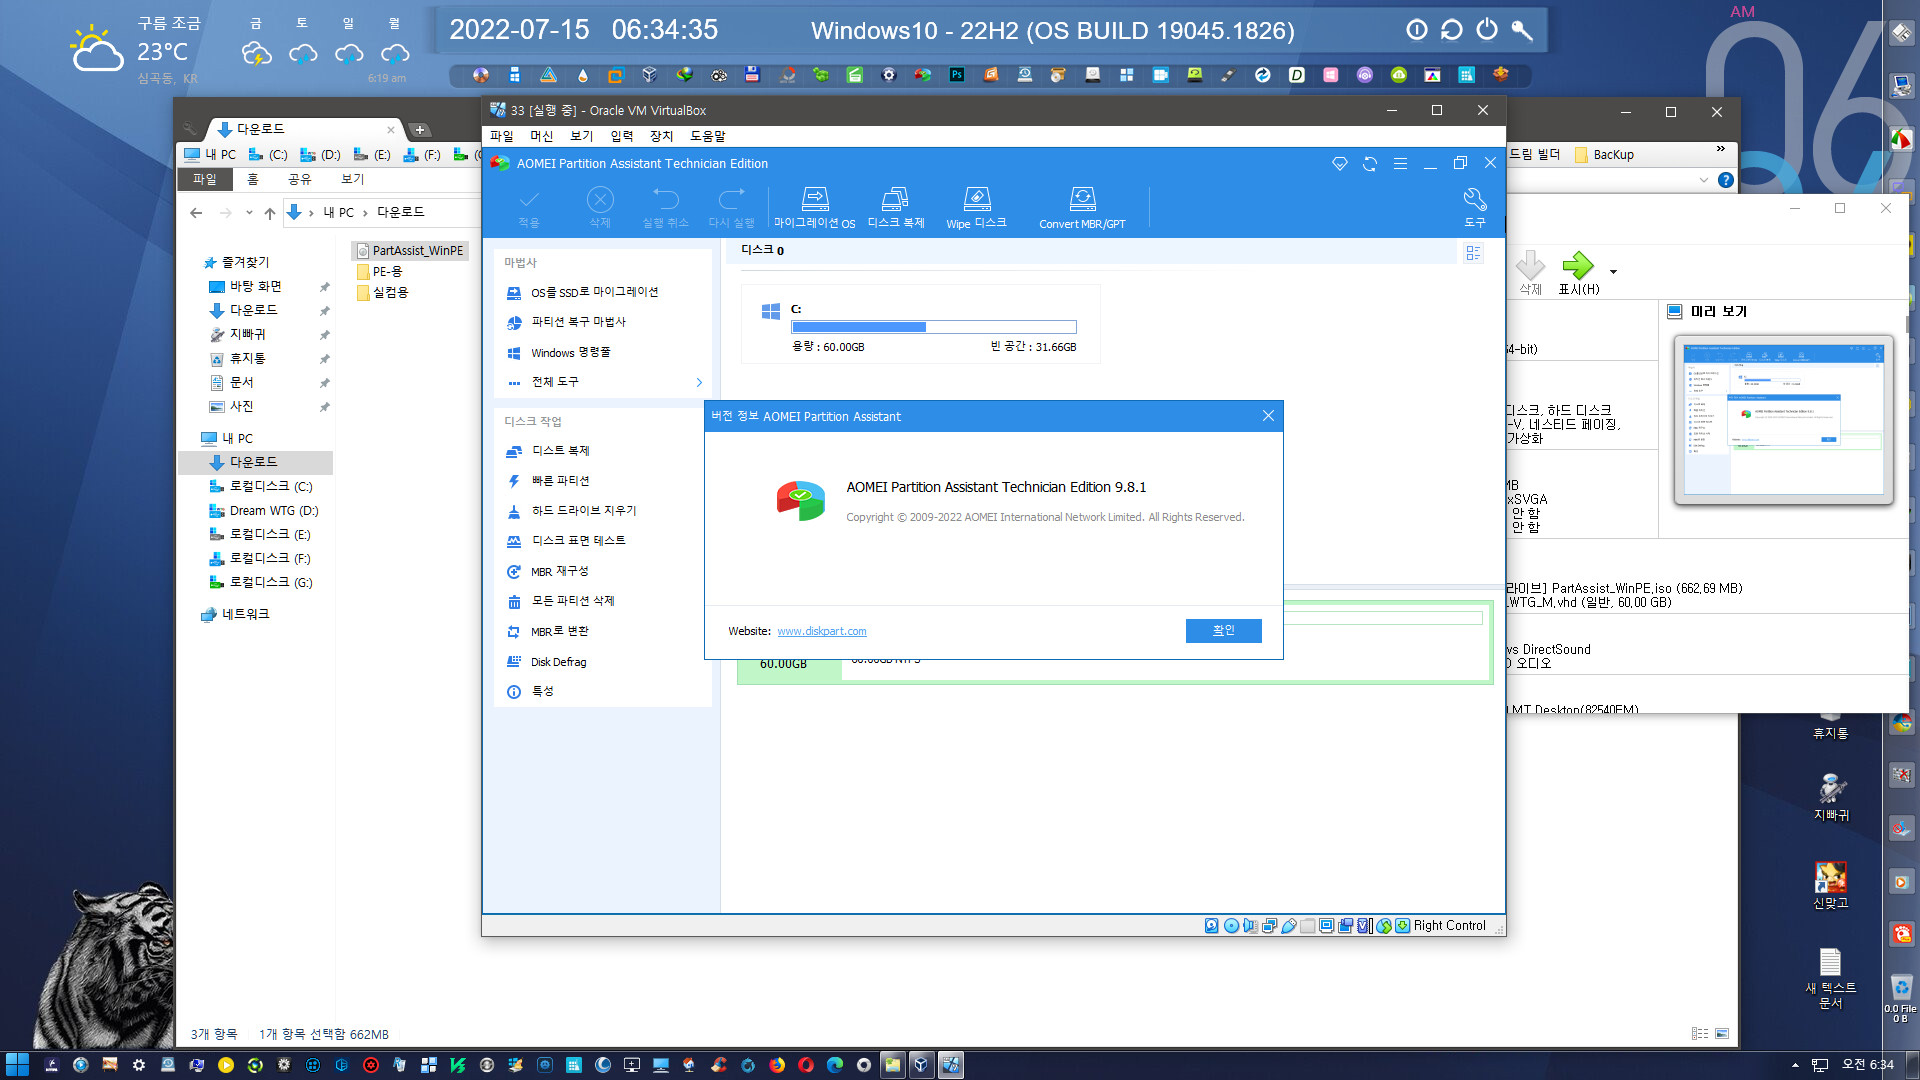The image size is (1920, 1080).
Task: Click the Apply checkmark toolbar icon
Action: point(529,208)
